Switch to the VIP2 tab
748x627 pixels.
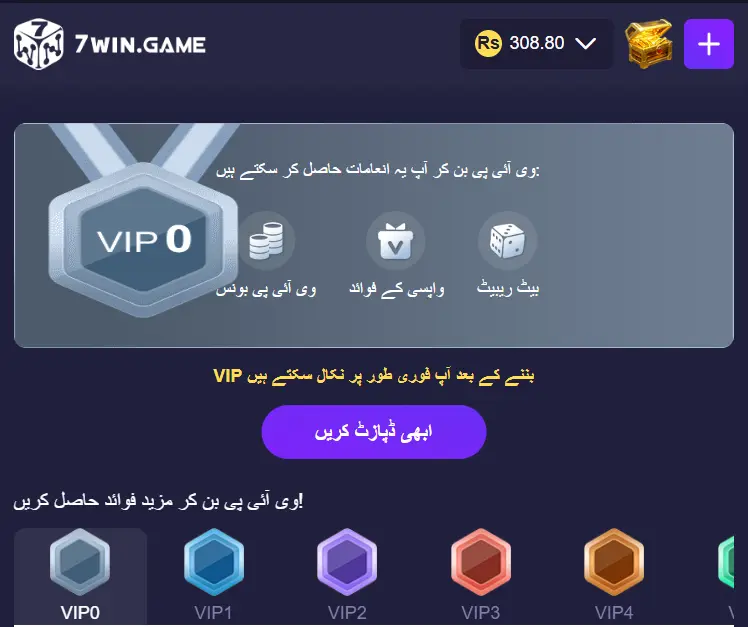point(347,576)
